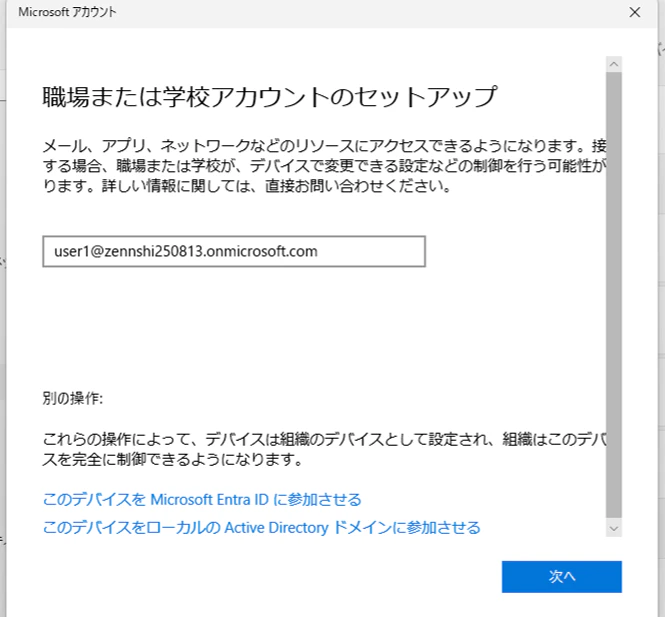Viewport: 665px width, 617px height.
Task: Close the Microsoft アカウント dialog
Action: click(x=634, y=12)
